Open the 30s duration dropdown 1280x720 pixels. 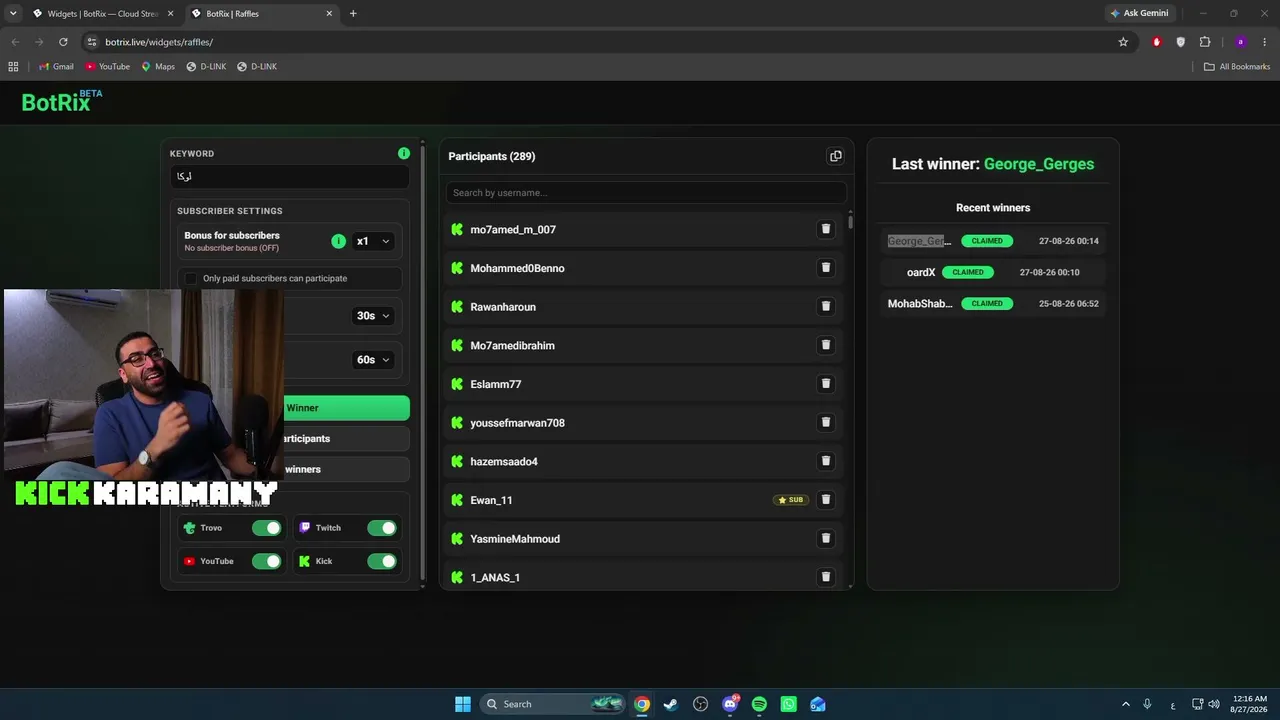pos(373,316)
